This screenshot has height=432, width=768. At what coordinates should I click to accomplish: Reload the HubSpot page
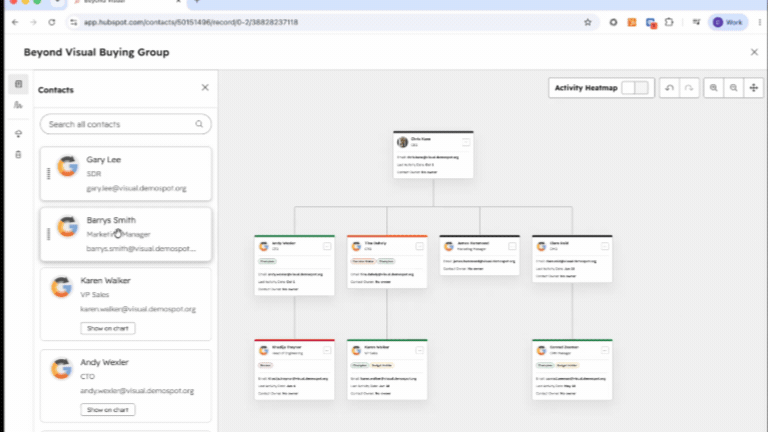click(51, 22)
